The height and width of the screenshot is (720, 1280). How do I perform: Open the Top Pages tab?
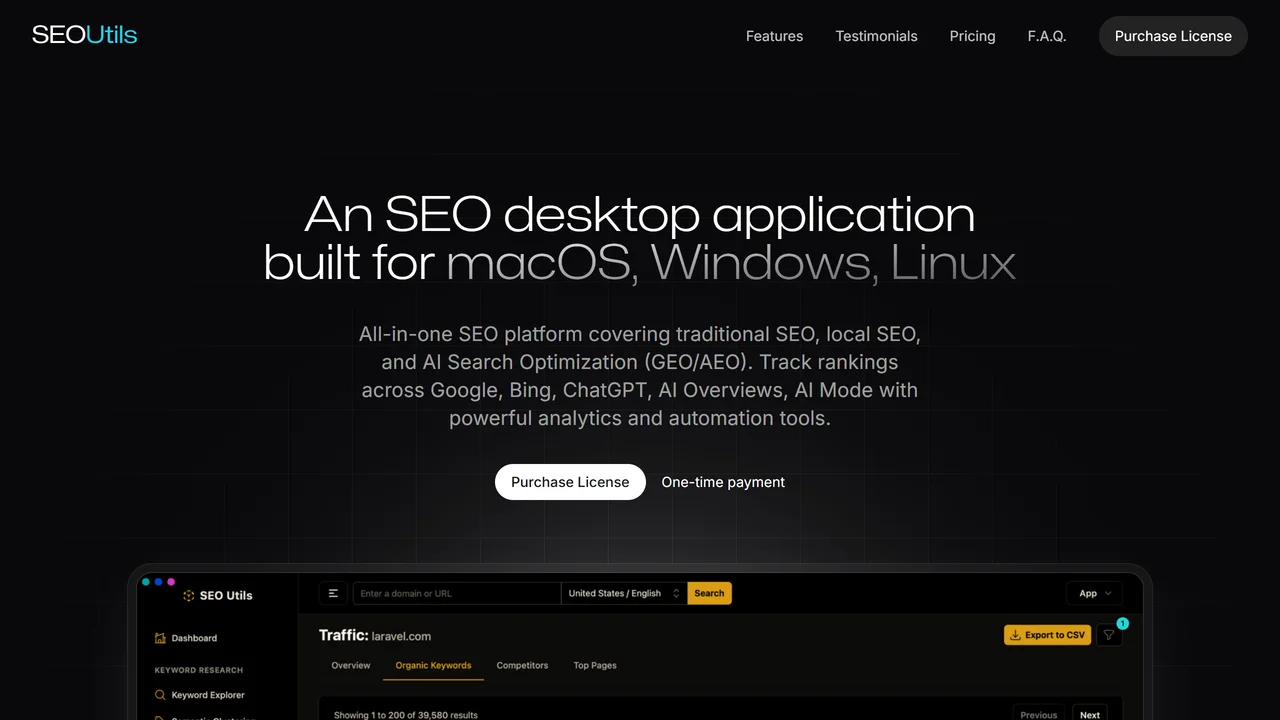[595, 665]
